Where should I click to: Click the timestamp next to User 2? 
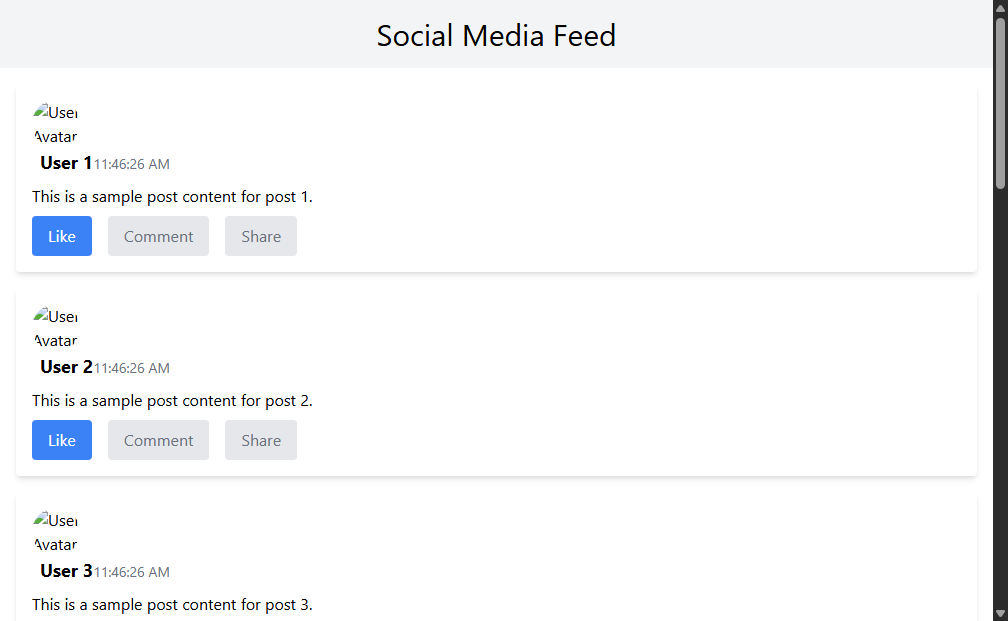click(132, 368)
